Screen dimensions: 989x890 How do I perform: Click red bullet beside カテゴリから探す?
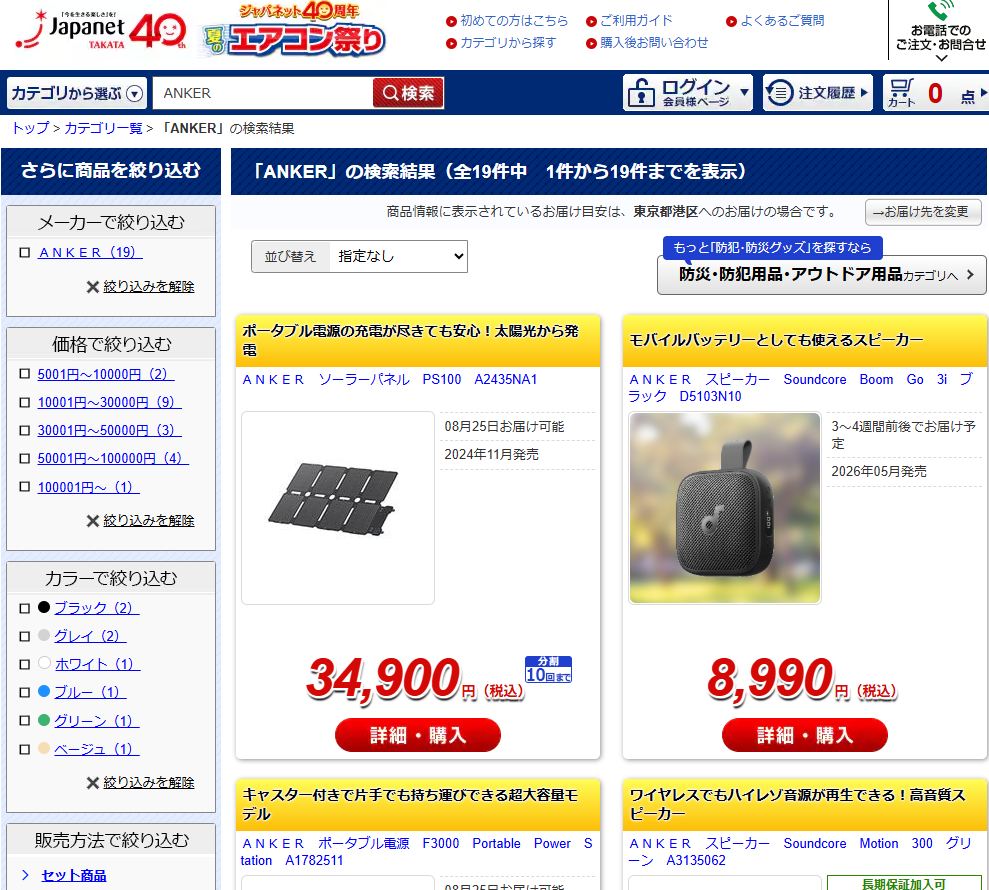click(451, 44)
